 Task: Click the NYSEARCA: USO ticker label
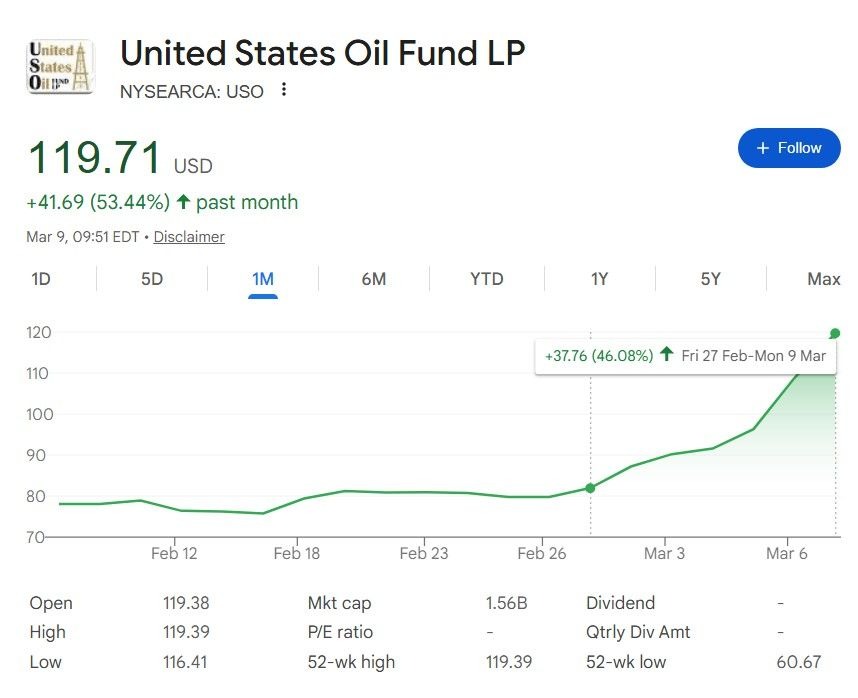192,91
